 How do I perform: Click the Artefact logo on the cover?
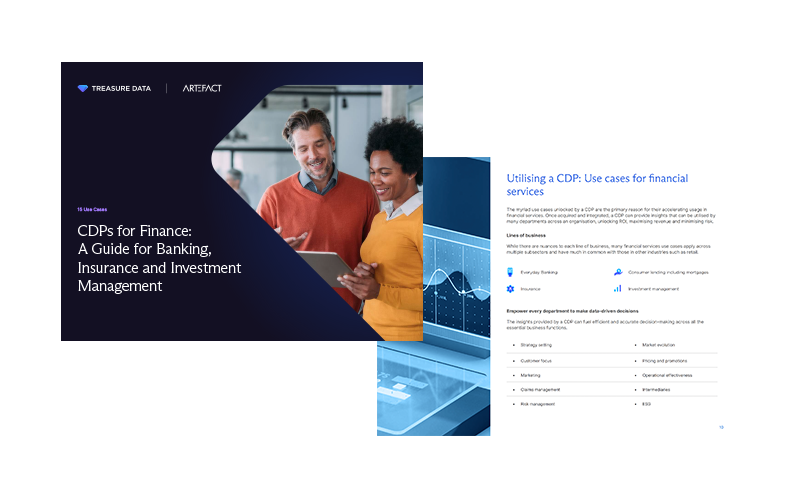pyautogui.click(x=202, y=88)
